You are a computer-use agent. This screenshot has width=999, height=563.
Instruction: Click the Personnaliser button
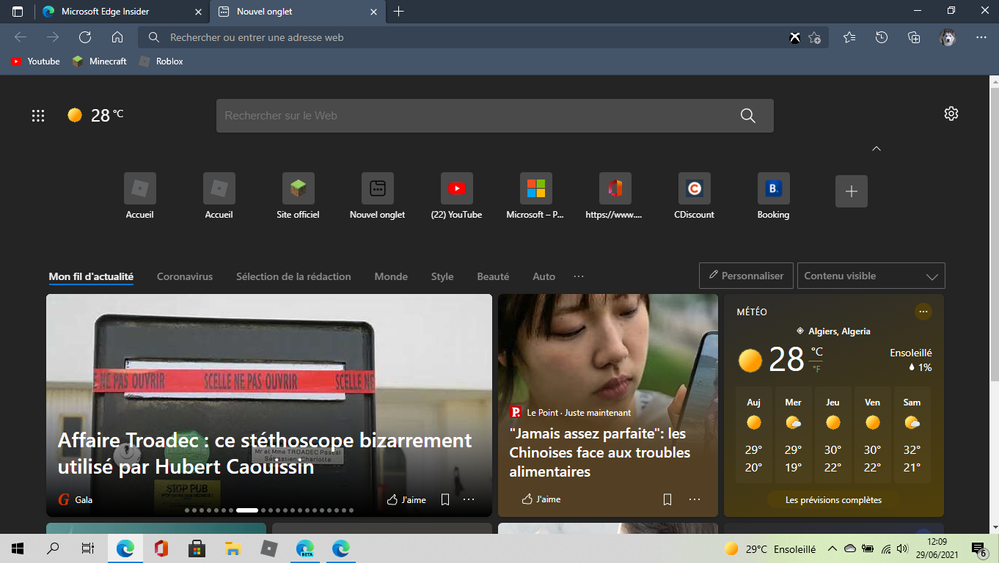coord(746,276)
